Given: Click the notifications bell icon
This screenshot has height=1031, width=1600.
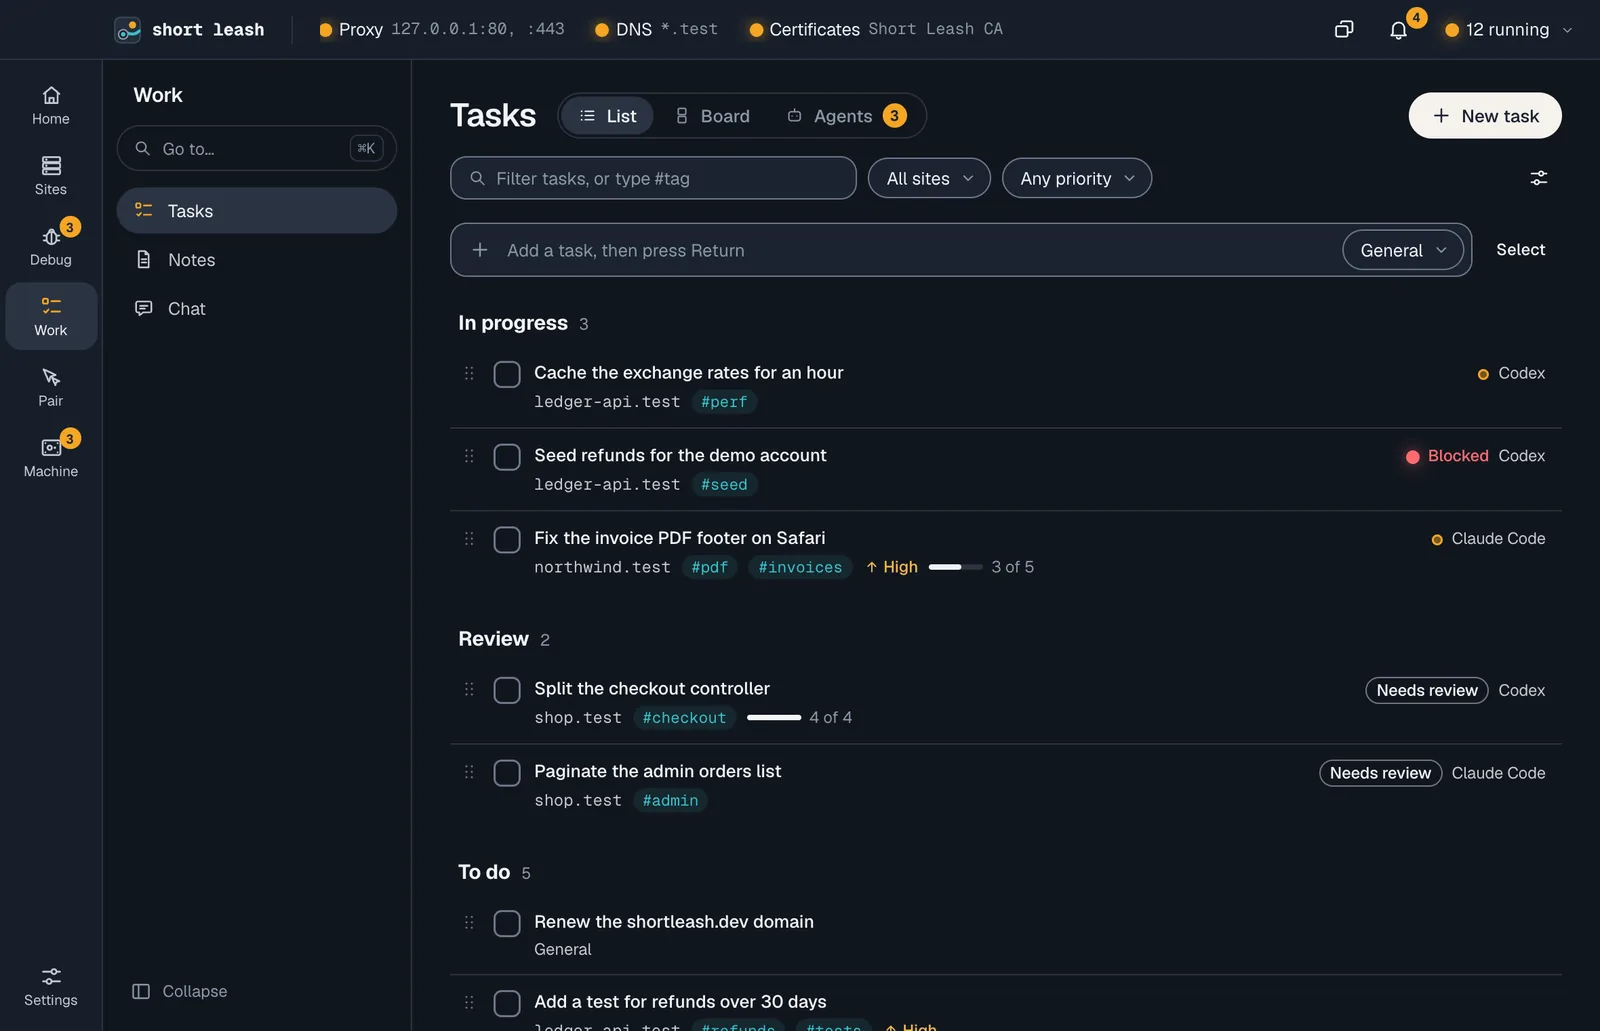Looking at the screenshot, I should (x=1398, y=30).
